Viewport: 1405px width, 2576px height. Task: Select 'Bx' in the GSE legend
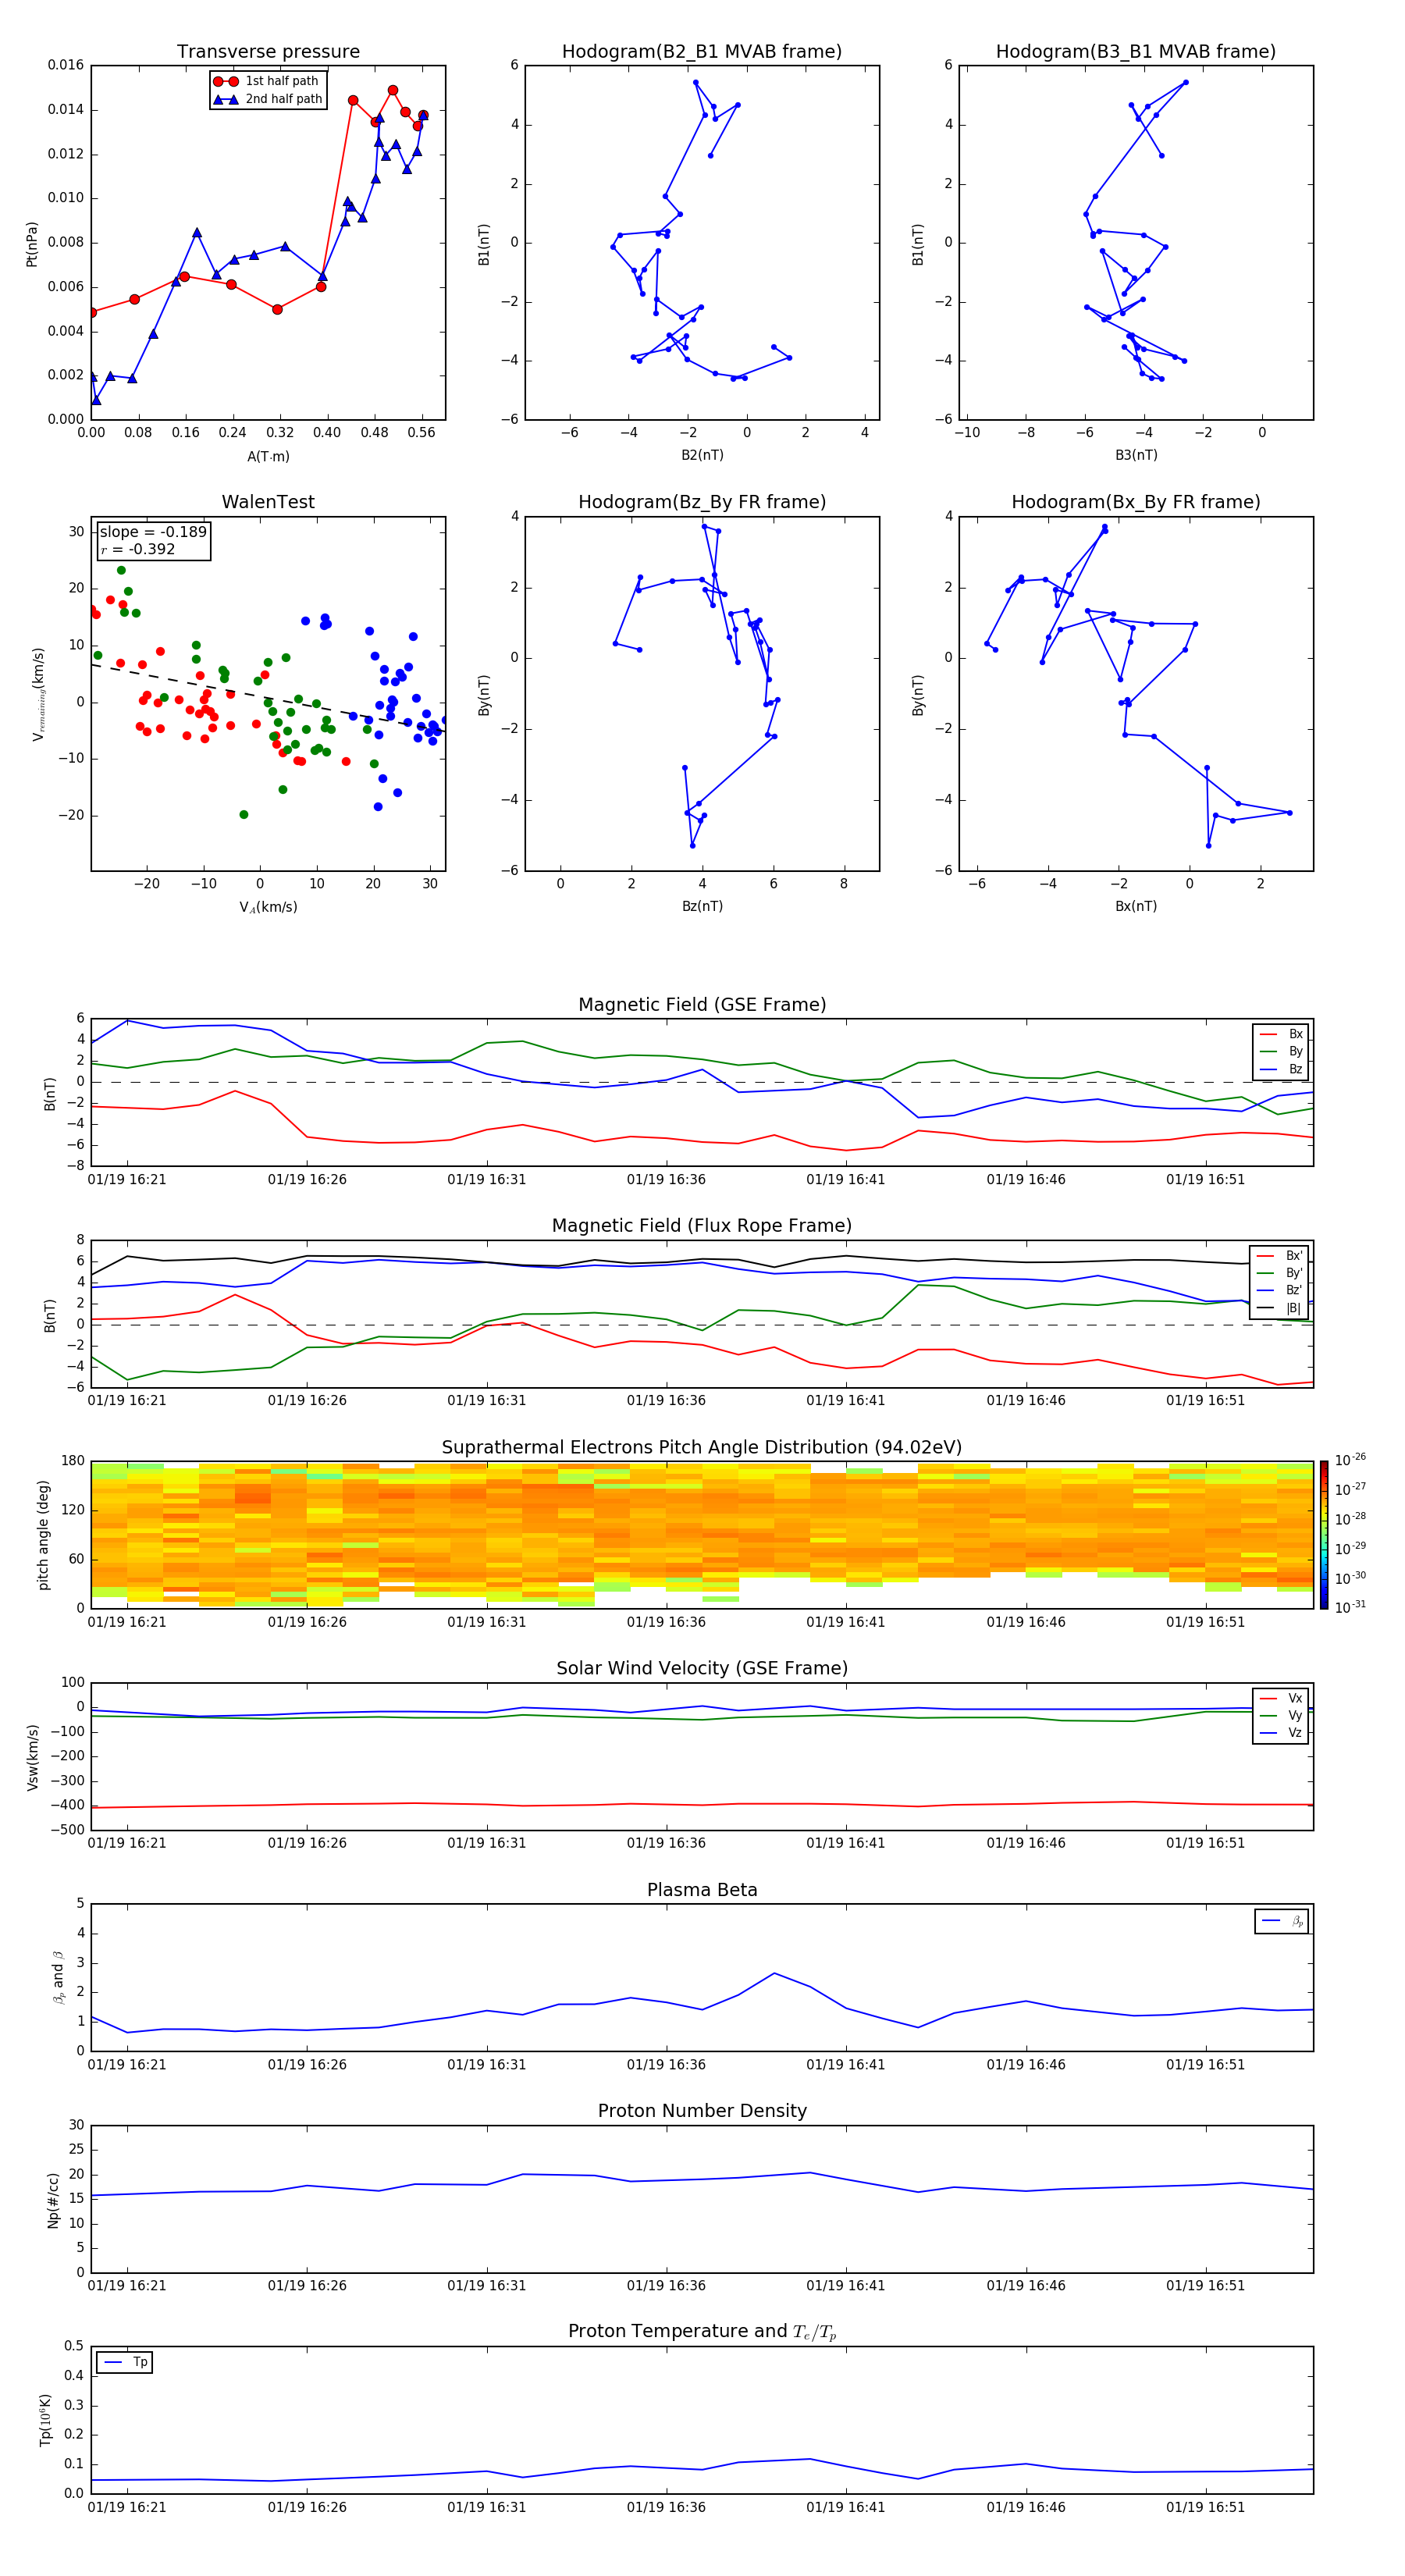(1282, 1034)
